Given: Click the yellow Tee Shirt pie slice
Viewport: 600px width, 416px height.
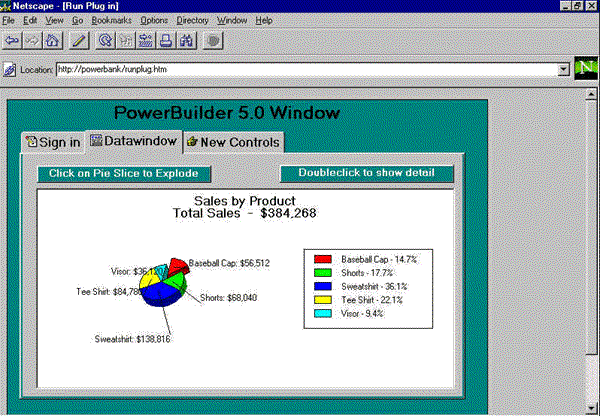Looking at the screenshot, I should 148,280.
